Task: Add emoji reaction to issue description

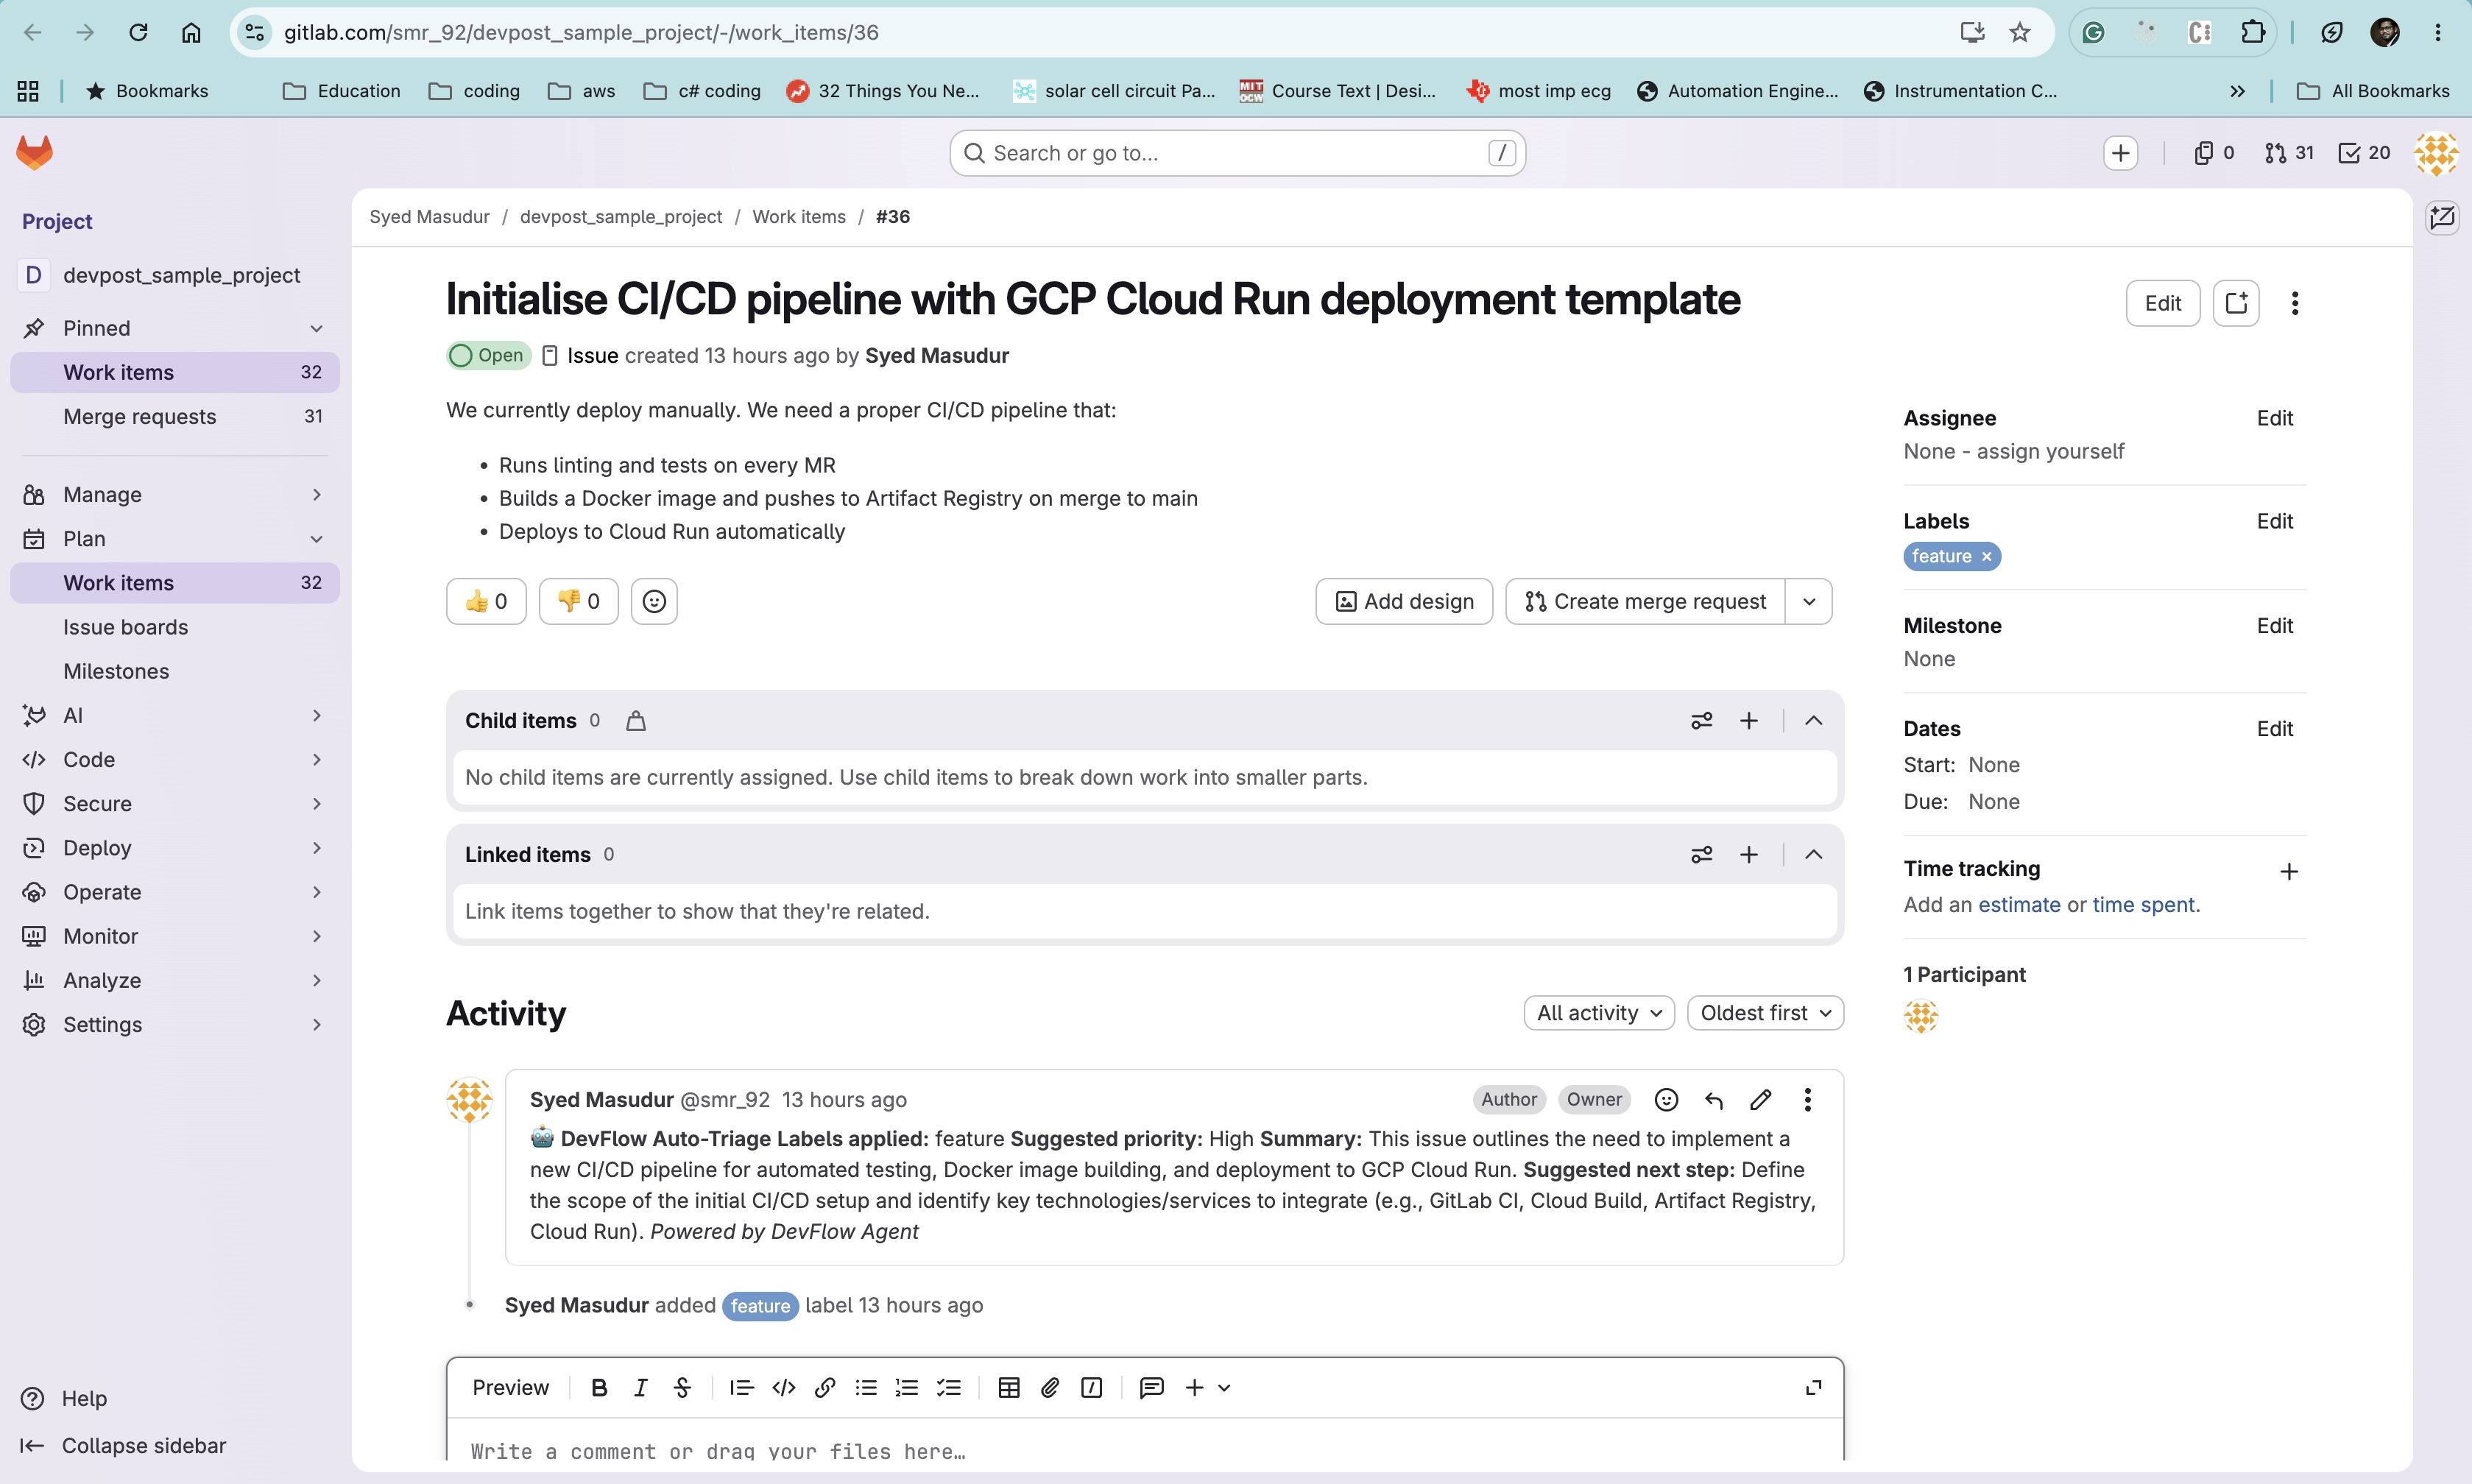Action: 654,601
